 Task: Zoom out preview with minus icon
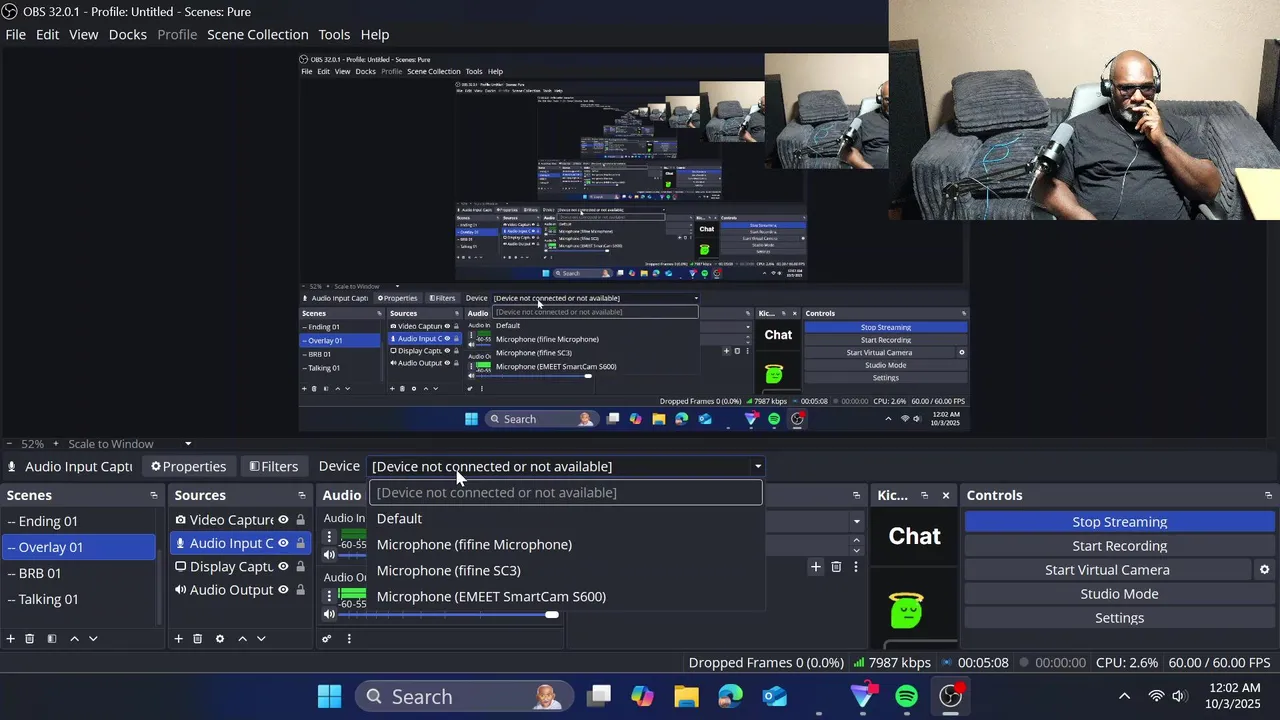pyautogui.click(x=9, y=444)
